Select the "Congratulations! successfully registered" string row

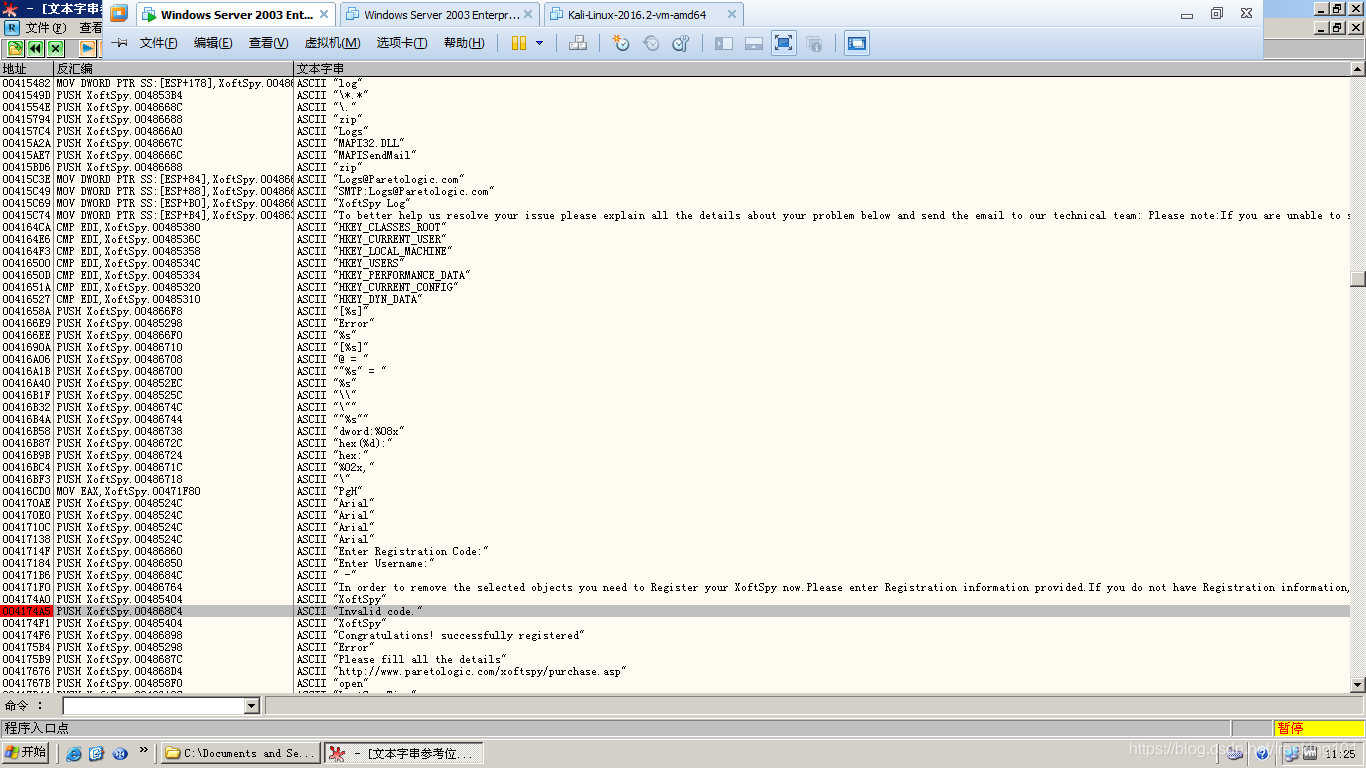click(x=675, y=635)
